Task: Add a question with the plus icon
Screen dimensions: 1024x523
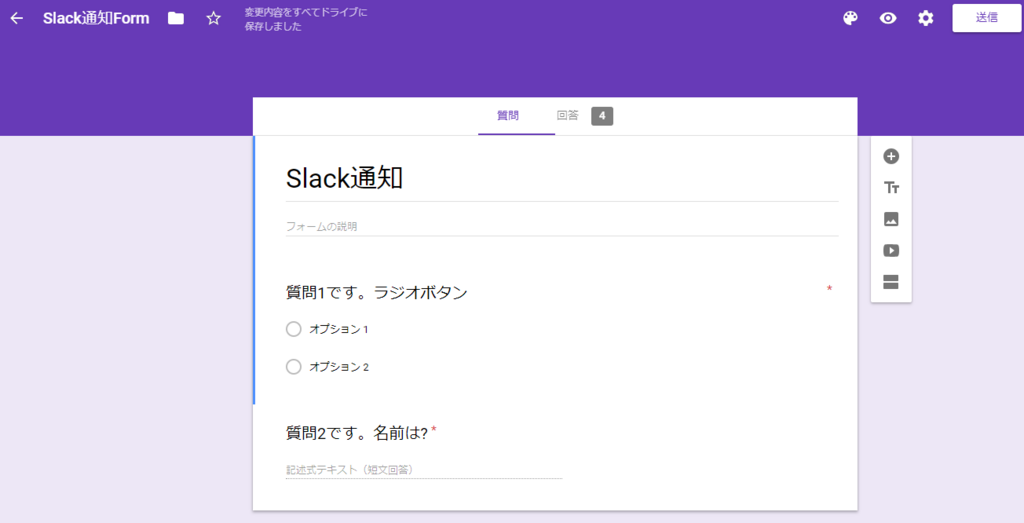Action: [x=891, y=156]
